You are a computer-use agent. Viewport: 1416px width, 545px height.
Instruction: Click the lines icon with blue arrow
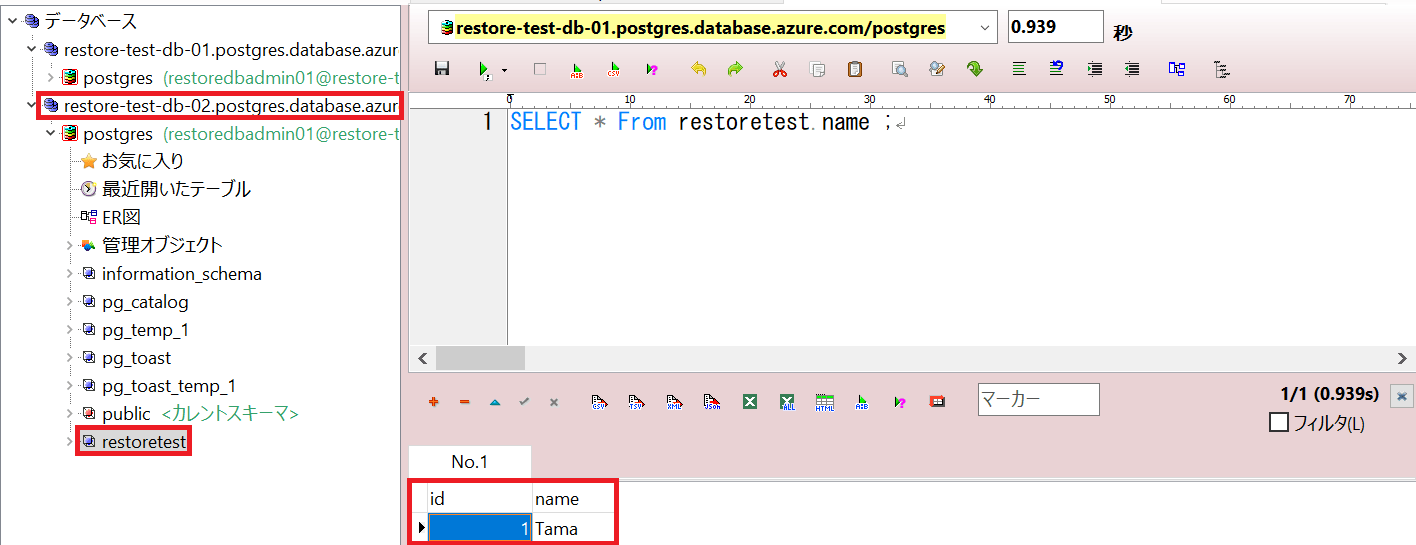coord(1057,69)
